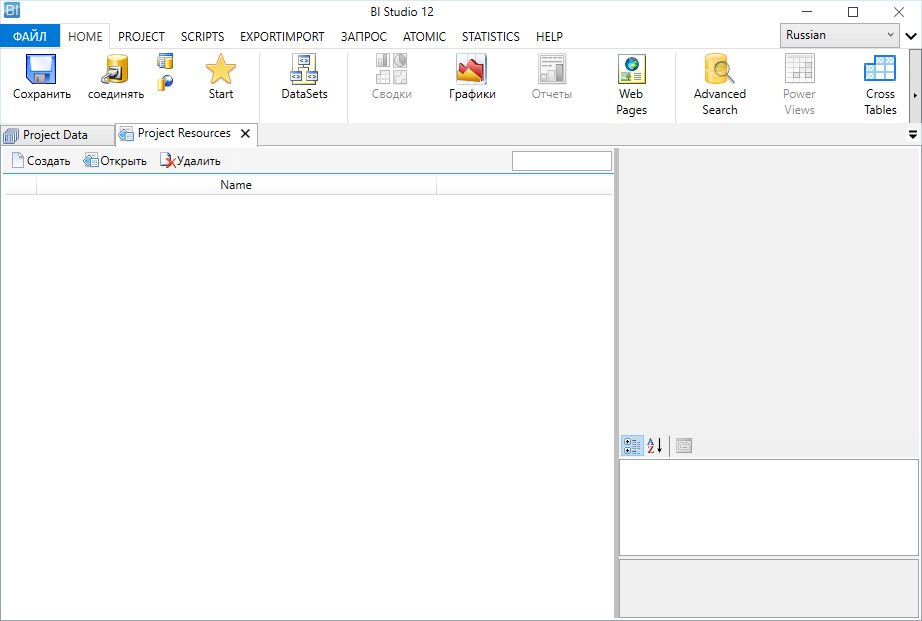Image resolution: width=922 pixels, height=621 pixels.
Task: Click the Отчеты reports icon
Action: [552, 69]
